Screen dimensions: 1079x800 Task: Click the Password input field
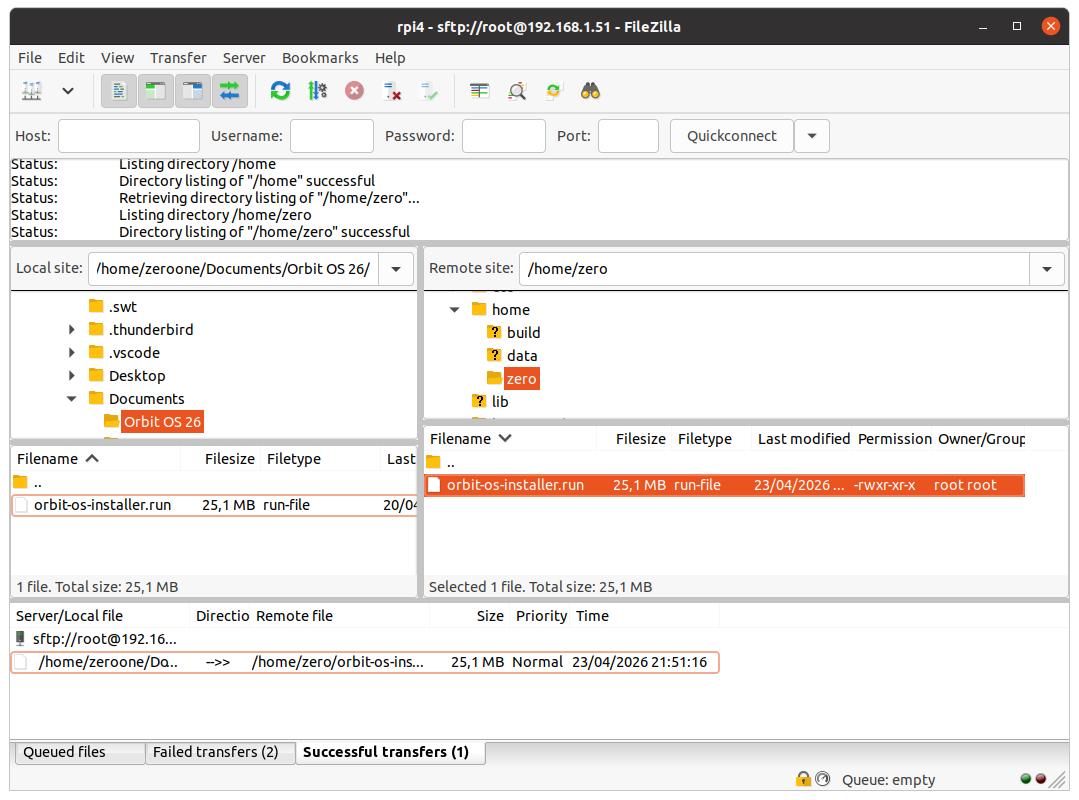(x=504, y=135)
